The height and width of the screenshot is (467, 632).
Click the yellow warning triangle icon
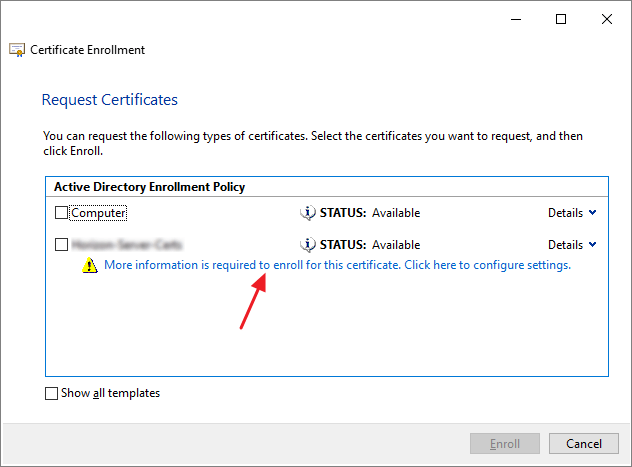[90, 266]
